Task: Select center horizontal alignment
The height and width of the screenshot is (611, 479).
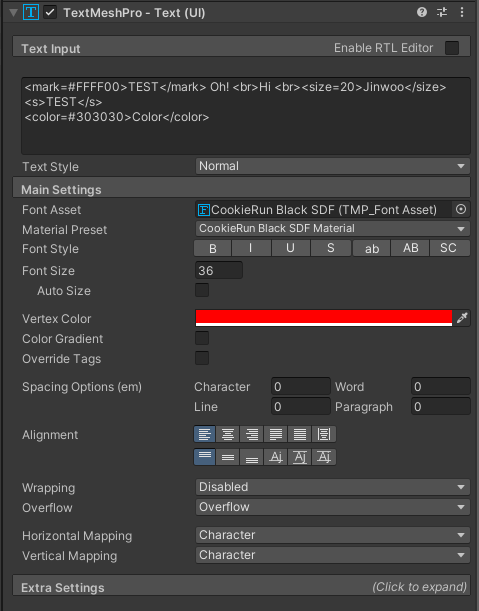Action: point(228,434)
